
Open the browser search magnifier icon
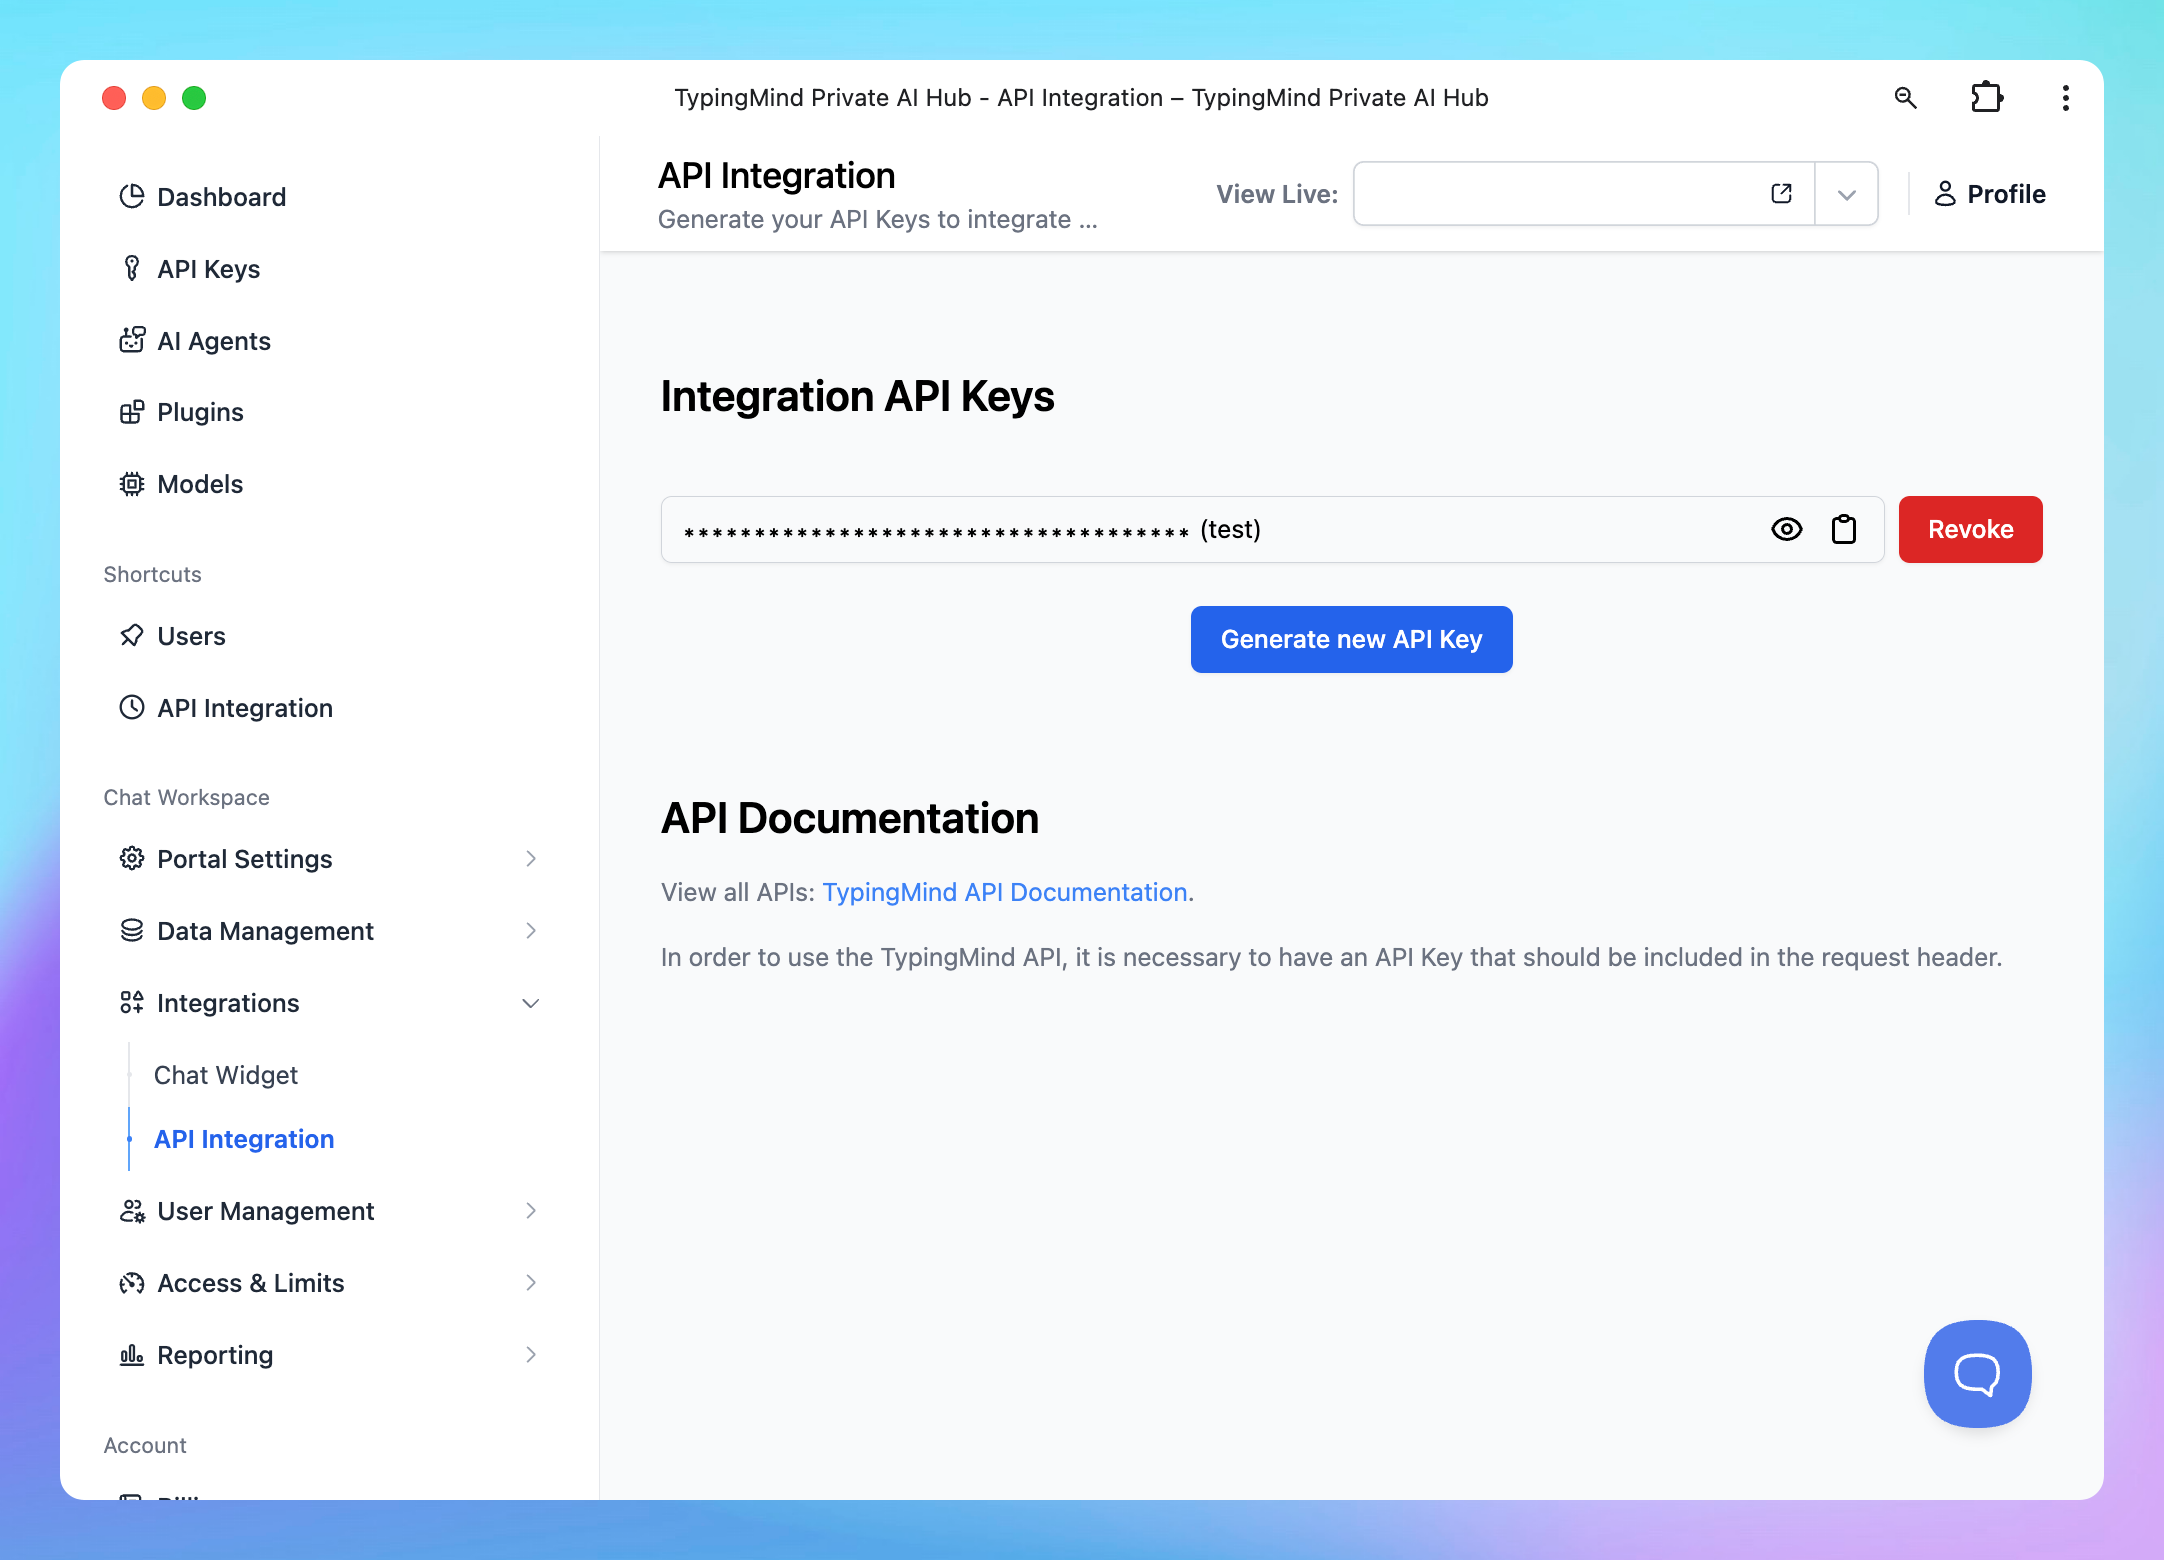1906,97
